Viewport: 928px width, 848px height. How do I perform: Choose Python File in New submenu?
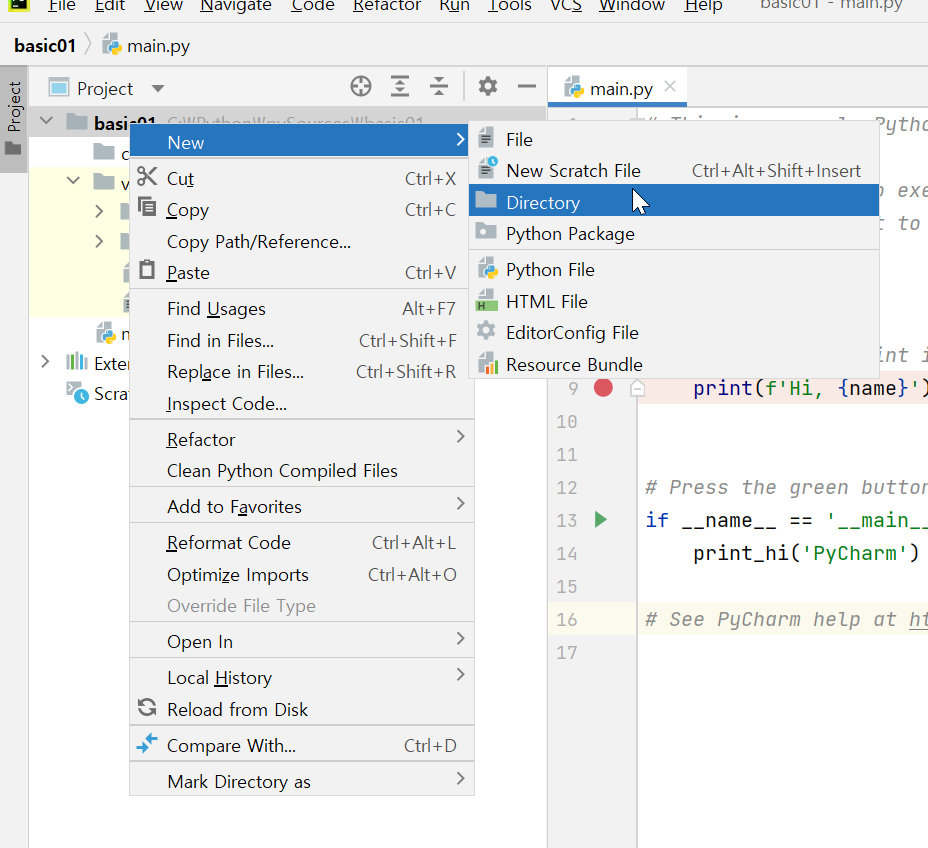click(674, 269)
